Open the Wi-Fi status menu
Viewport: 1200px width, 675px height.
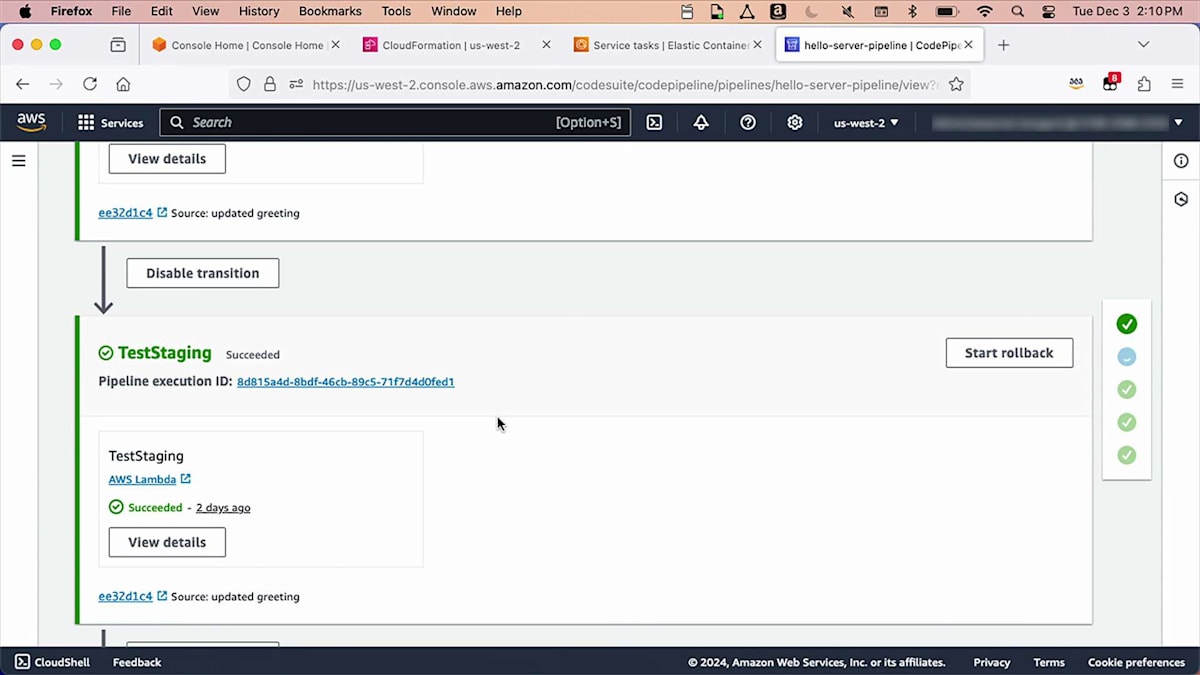[985, 12]
